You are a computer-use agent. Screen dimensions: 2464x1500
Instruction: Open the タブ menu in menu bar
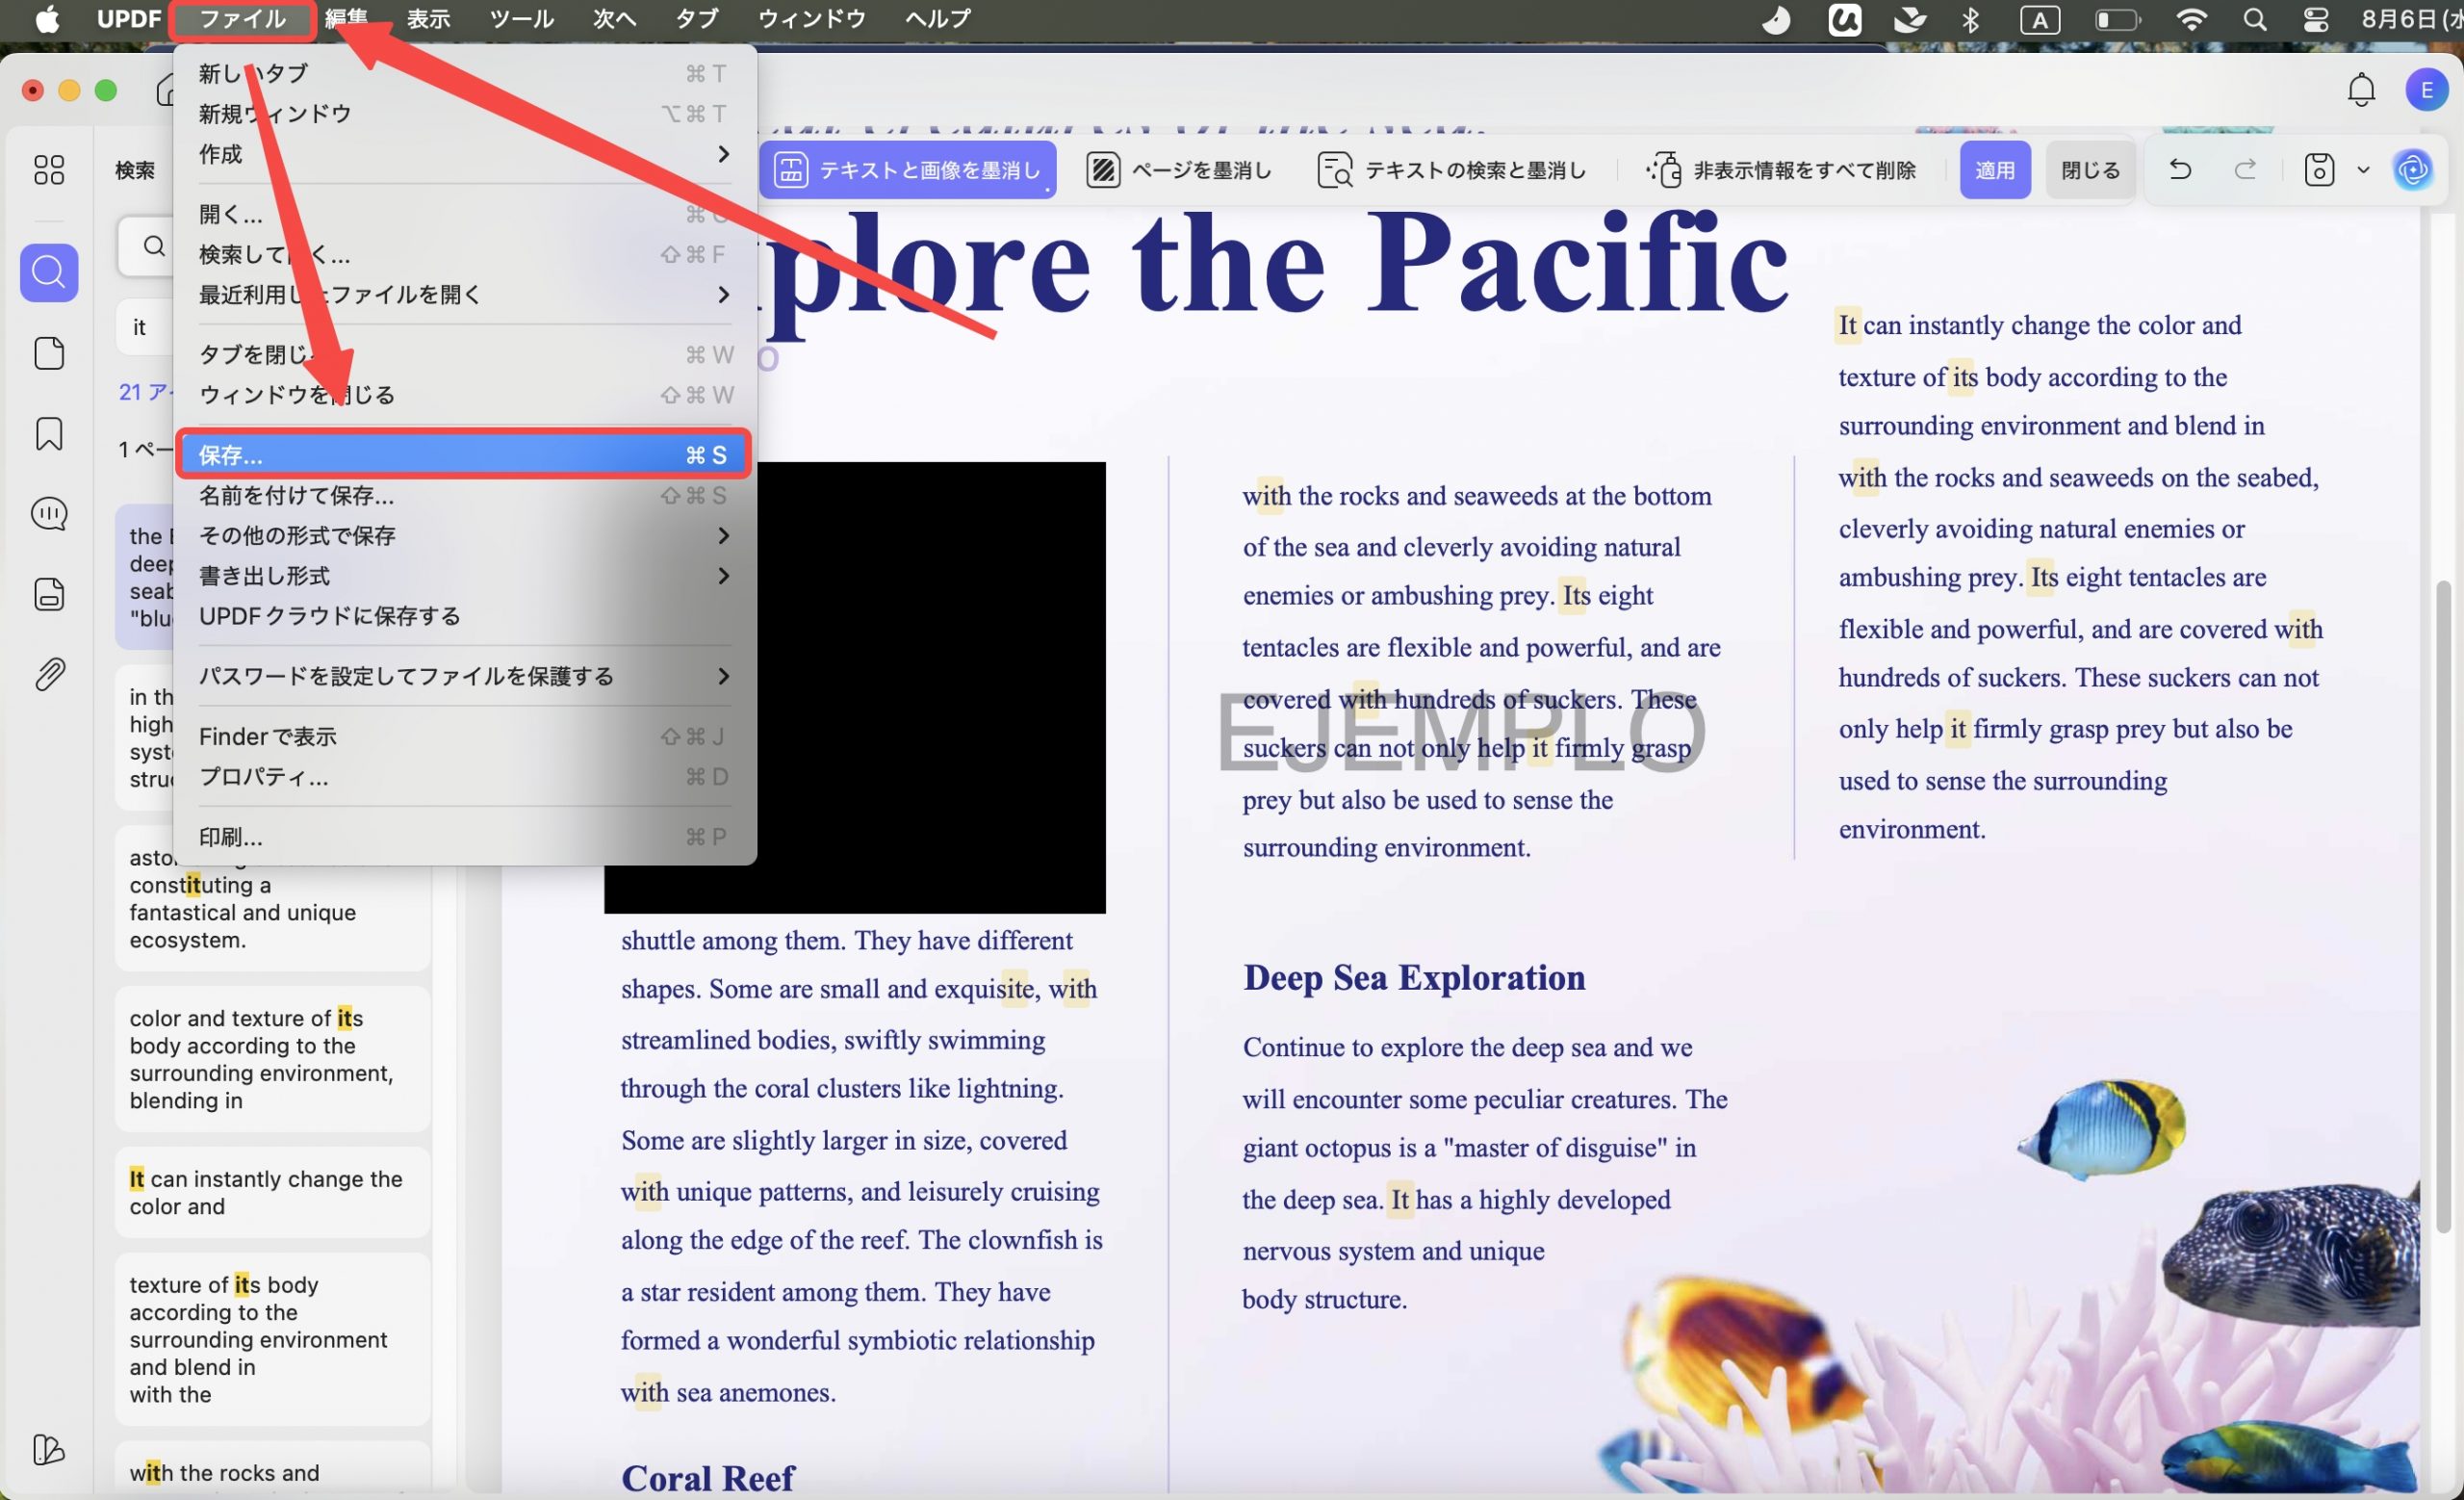pos(696,19)
